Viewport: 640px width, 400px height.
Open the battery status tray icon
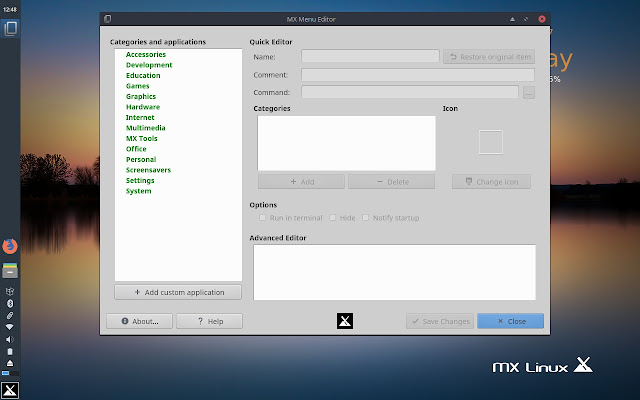tap(10, 351)
